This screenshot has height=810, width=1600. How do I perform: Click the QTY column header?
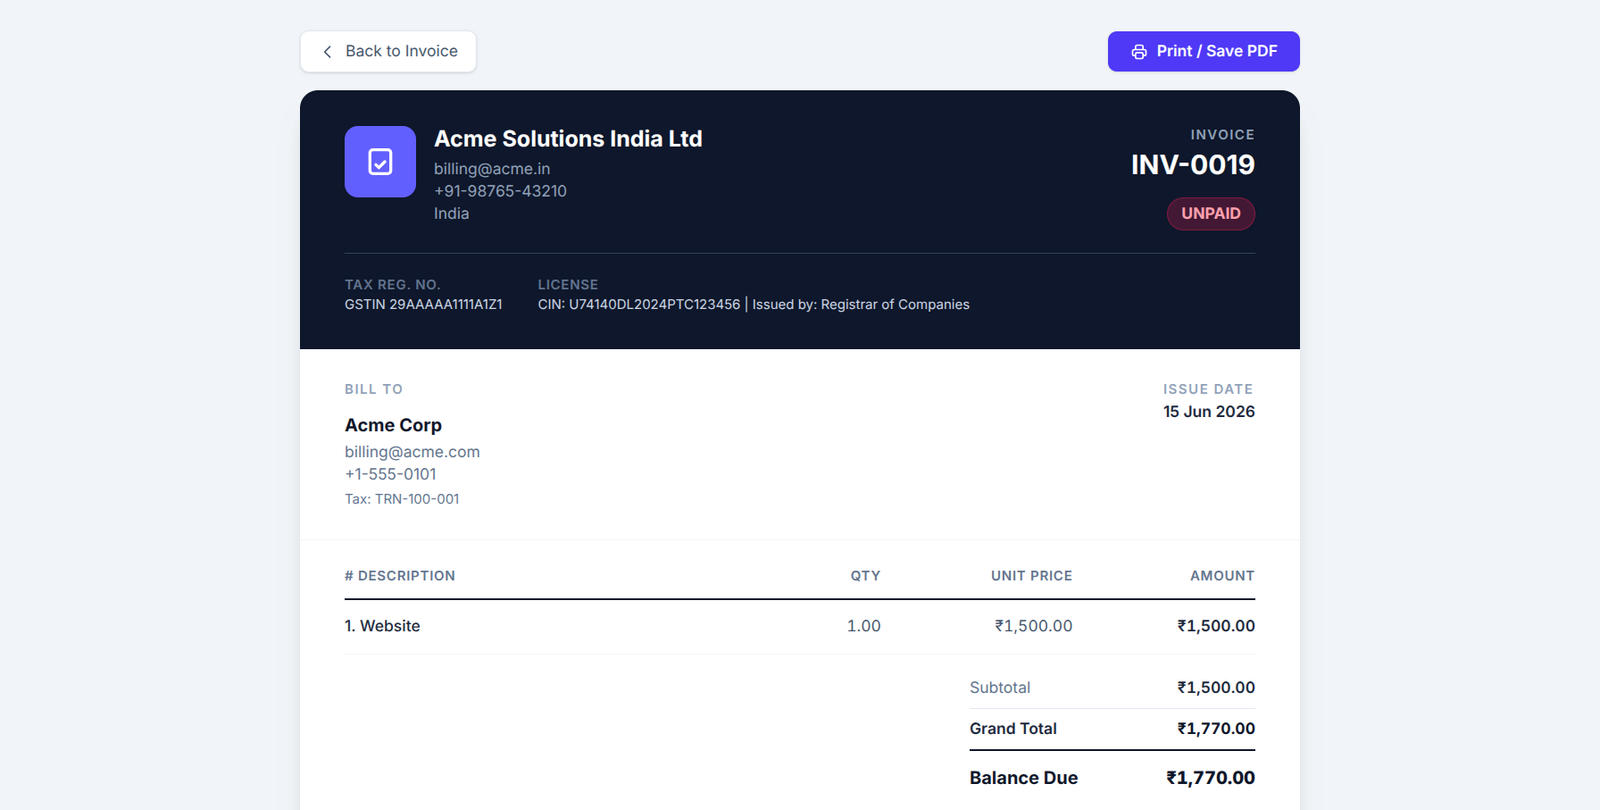865,576
